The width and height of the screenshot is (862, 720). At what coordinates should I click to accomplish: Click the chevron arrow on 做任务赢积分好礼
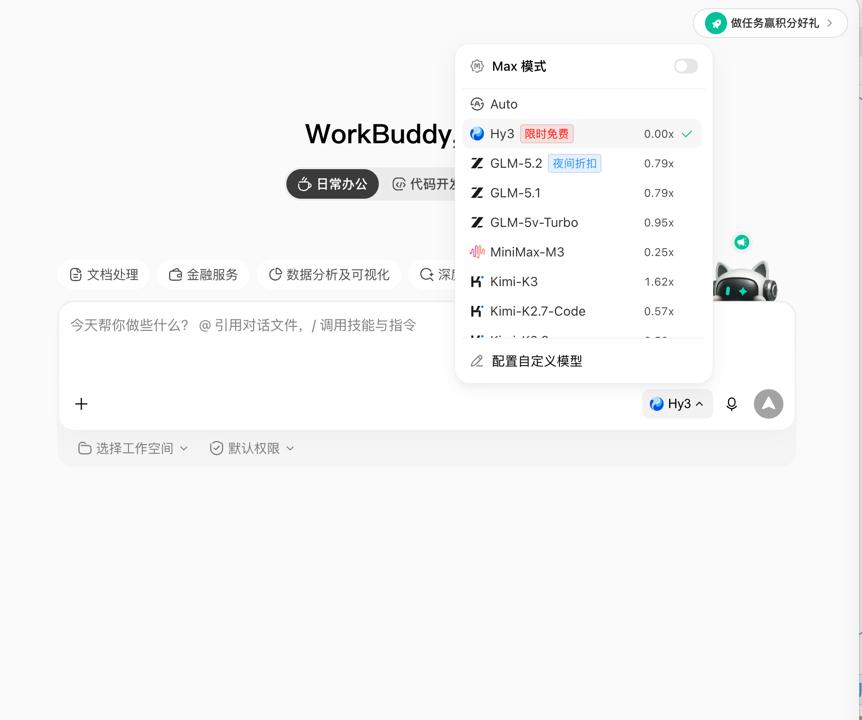click(830, 23)
